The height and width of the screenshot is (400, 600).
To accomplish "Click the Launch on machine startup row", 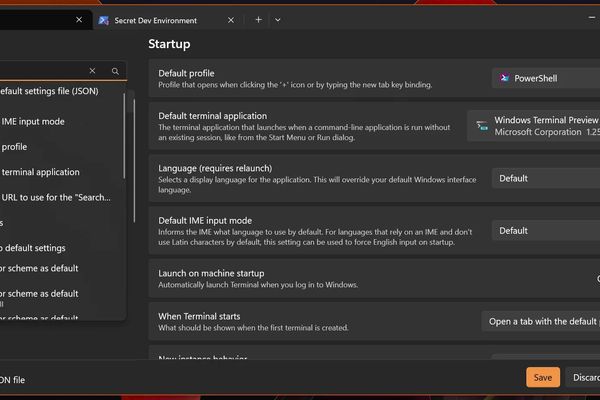I will click(374, 279).
